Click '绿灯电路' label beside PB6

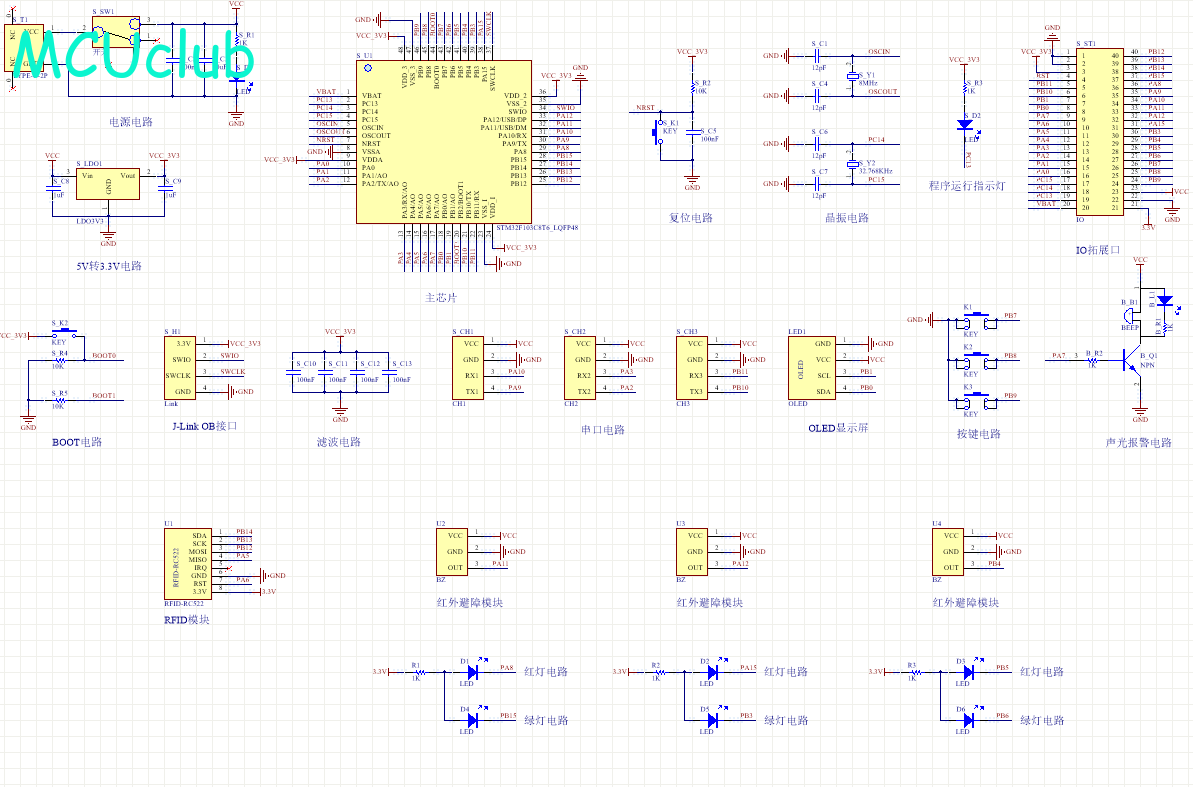click(x=1042, y=721)
